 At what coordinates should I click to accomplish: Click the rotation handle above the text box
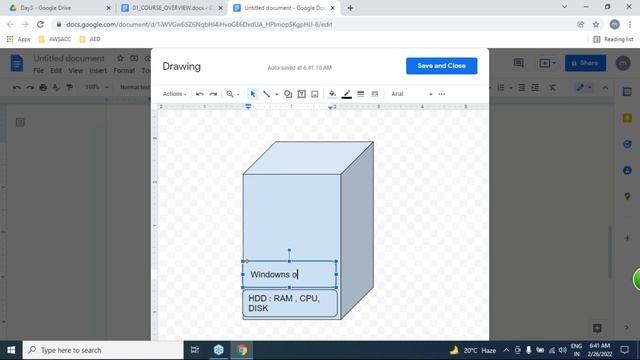pyautogui.click(x=289, y=250)
